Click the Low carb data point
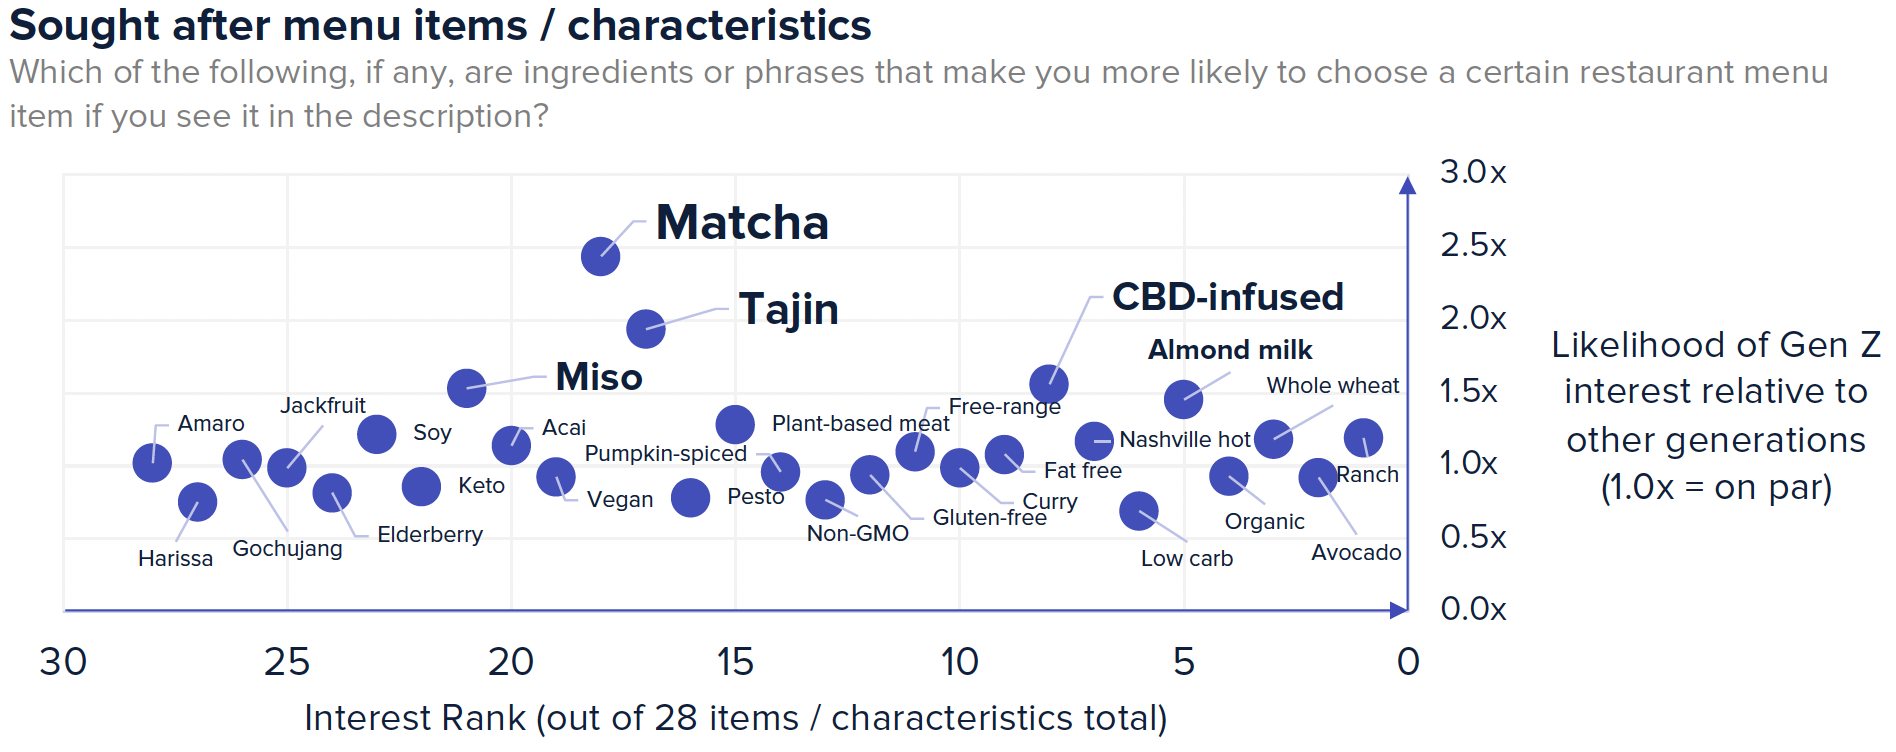The image size is (1896, 752). point(1138,511)
